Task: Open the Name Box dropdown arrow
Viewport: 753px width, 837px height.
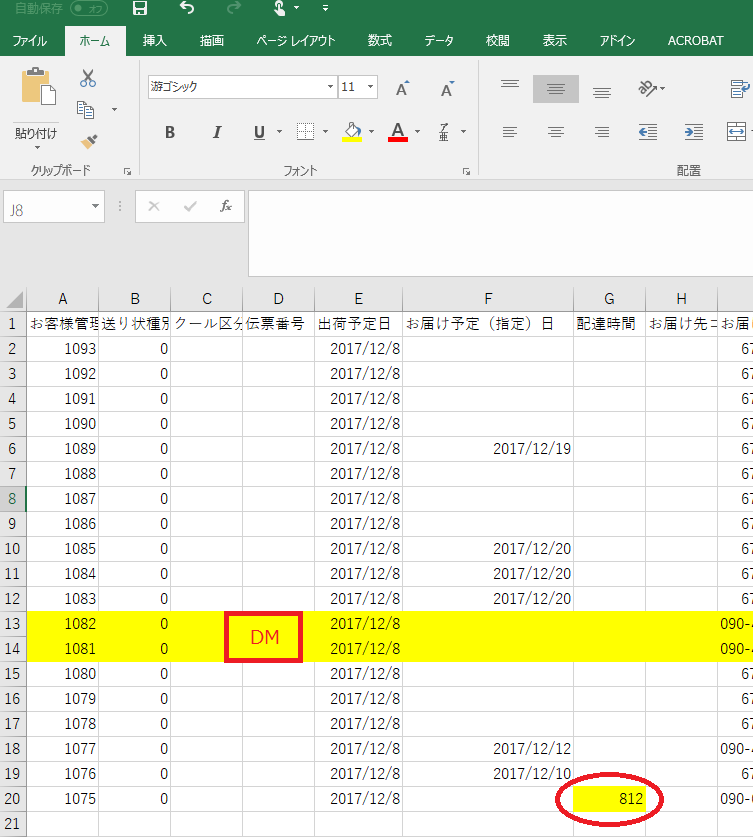Action: (95, 207)
